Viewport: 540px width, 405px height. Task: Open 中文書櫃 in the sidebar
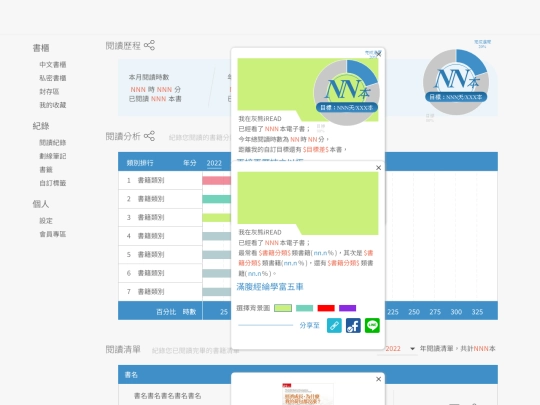pyautogui.click(x=53, y=64)
